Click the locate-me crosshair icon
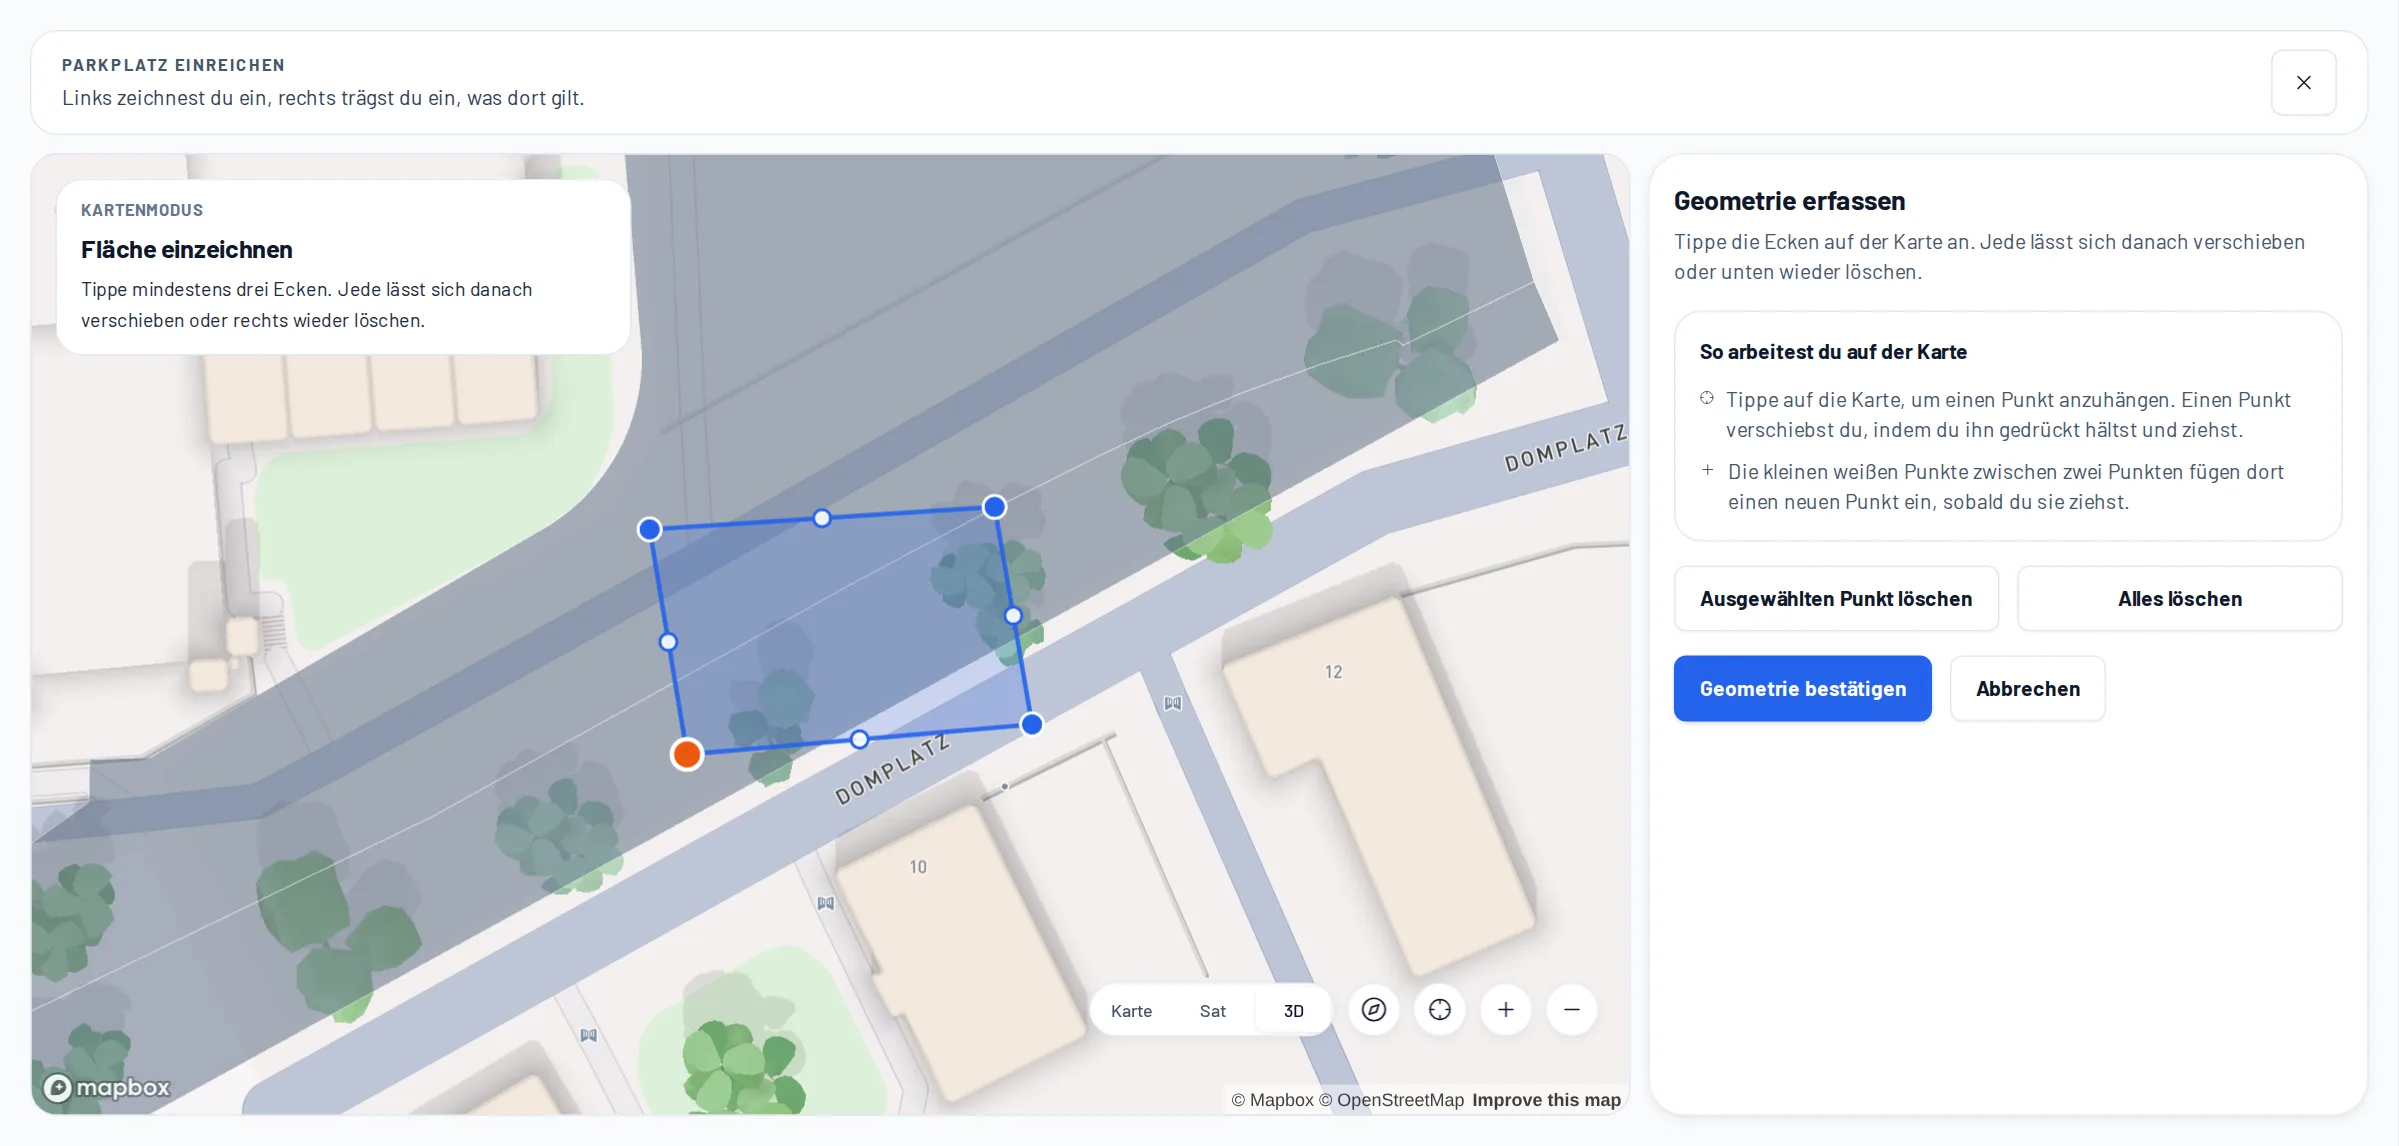Viewport: 2399px width, 1146px height. click(1440, 1010)
